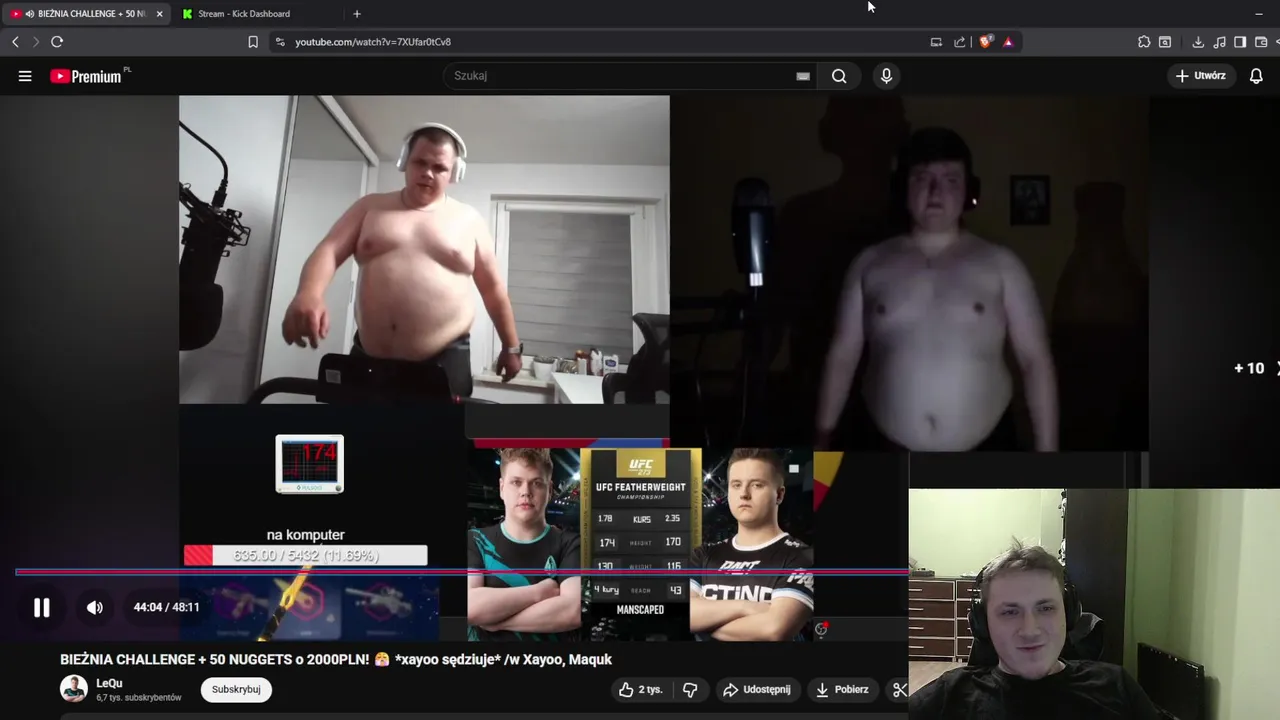Pause the video playback
Viewport: 1280px width, 720px height.
coord(42,608)
